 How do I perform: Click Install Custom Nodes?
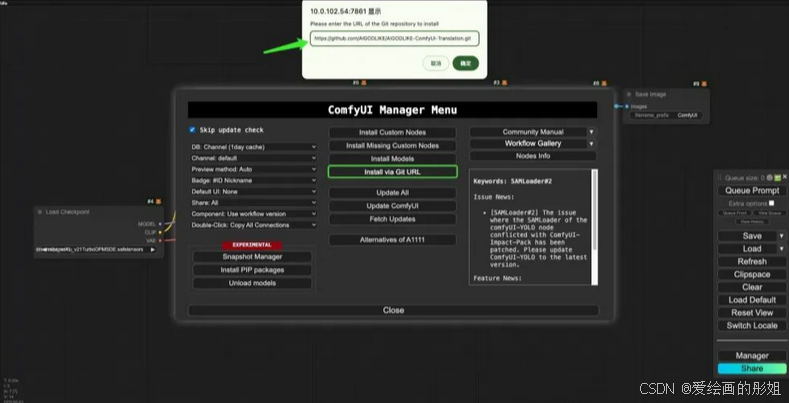pyautogui.click(x=392, y=132)
